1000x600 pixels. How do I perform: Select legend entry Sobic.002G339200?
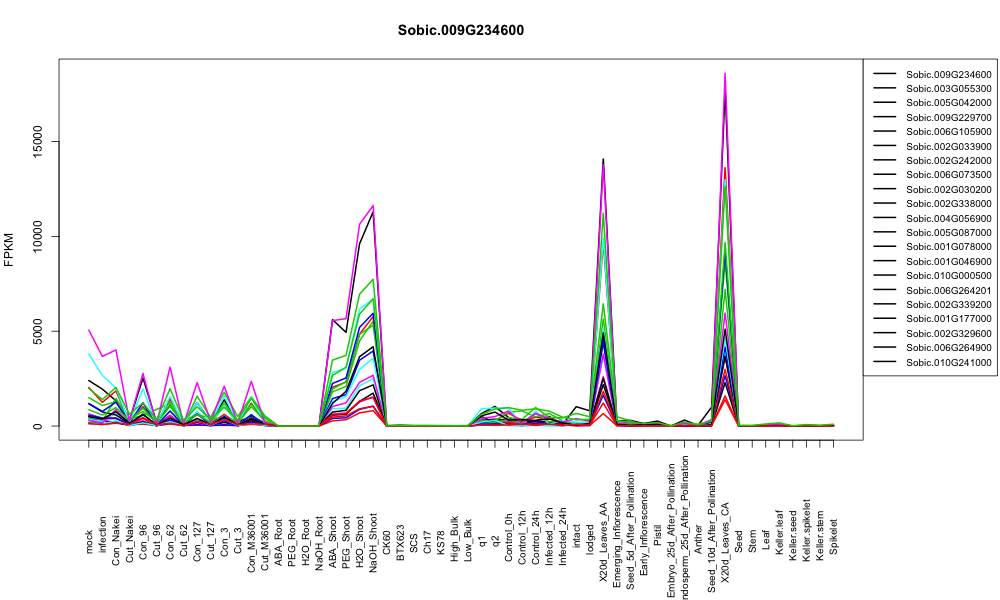tap(948, 304)
